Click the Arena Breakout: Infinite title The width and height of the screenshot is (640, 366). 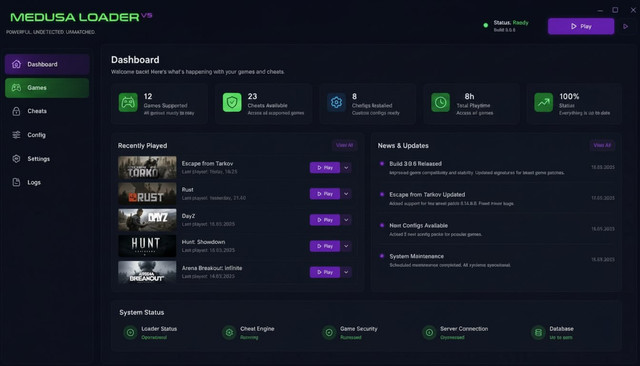(x=212, y=268)
